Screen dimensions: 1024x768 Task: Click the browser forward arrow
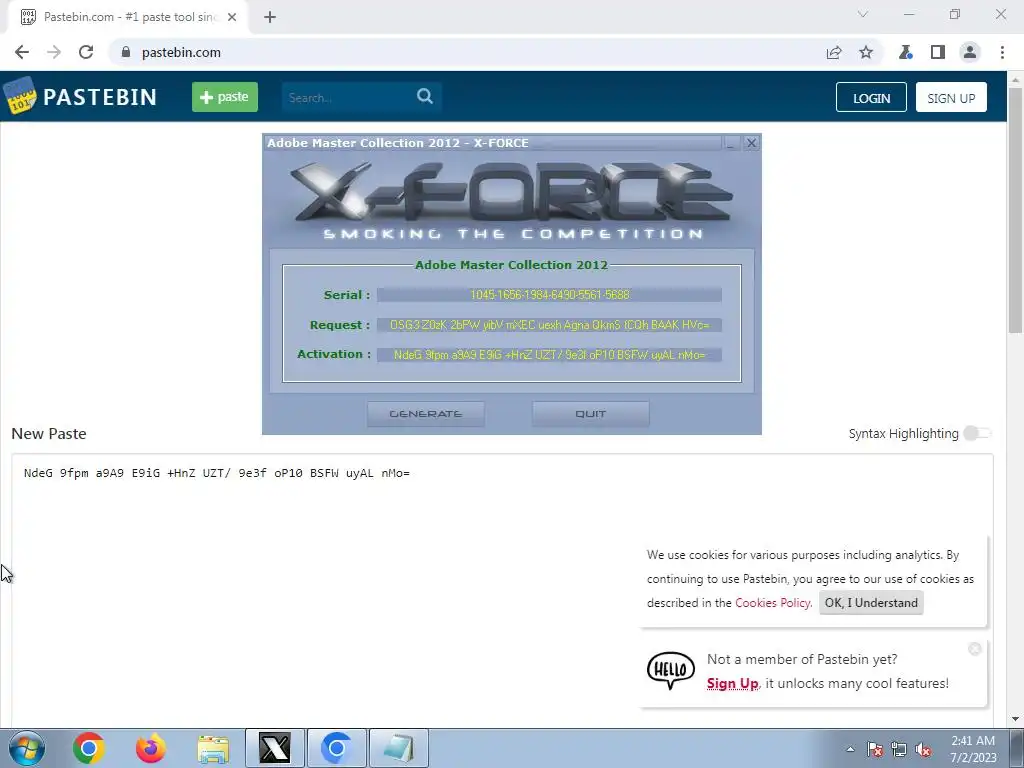54,52
